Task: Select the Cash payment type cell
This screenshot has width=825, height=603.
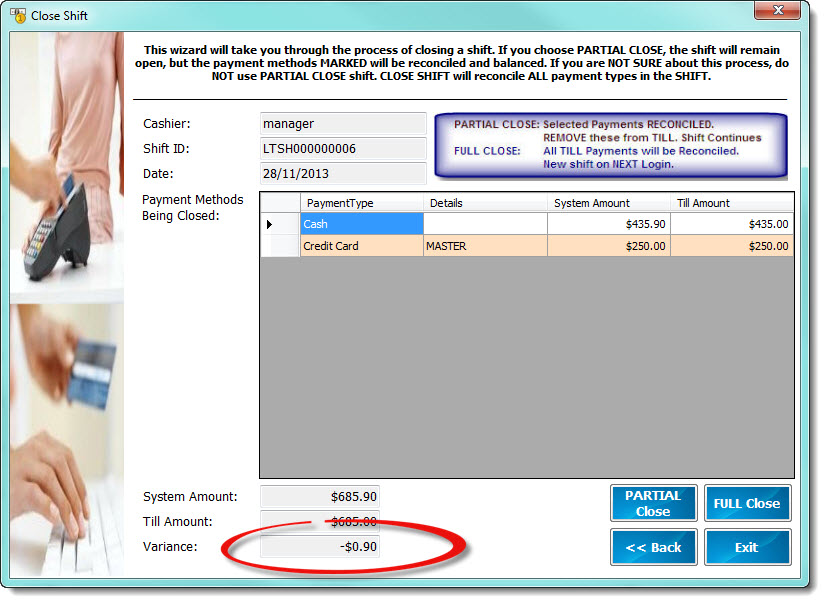Action: (x=361, y=224)
